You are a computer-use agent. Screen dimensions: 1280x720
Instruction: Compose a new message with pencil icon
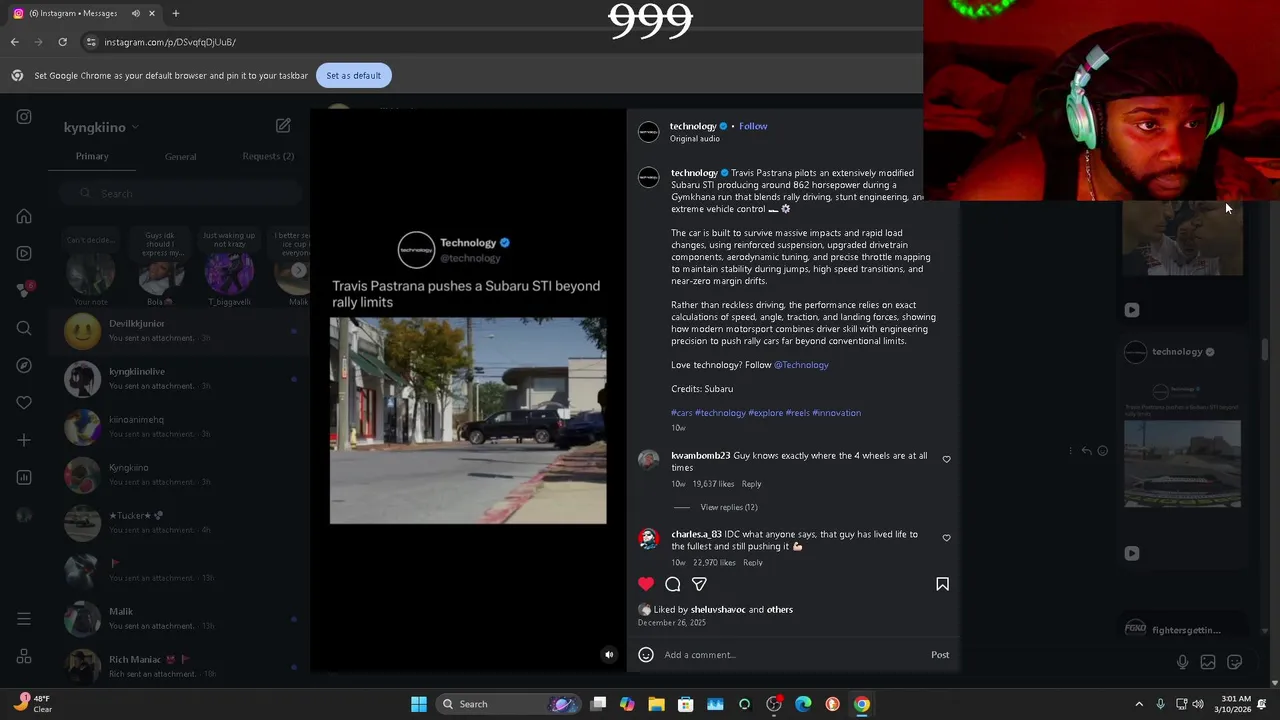tap(283, 126)
